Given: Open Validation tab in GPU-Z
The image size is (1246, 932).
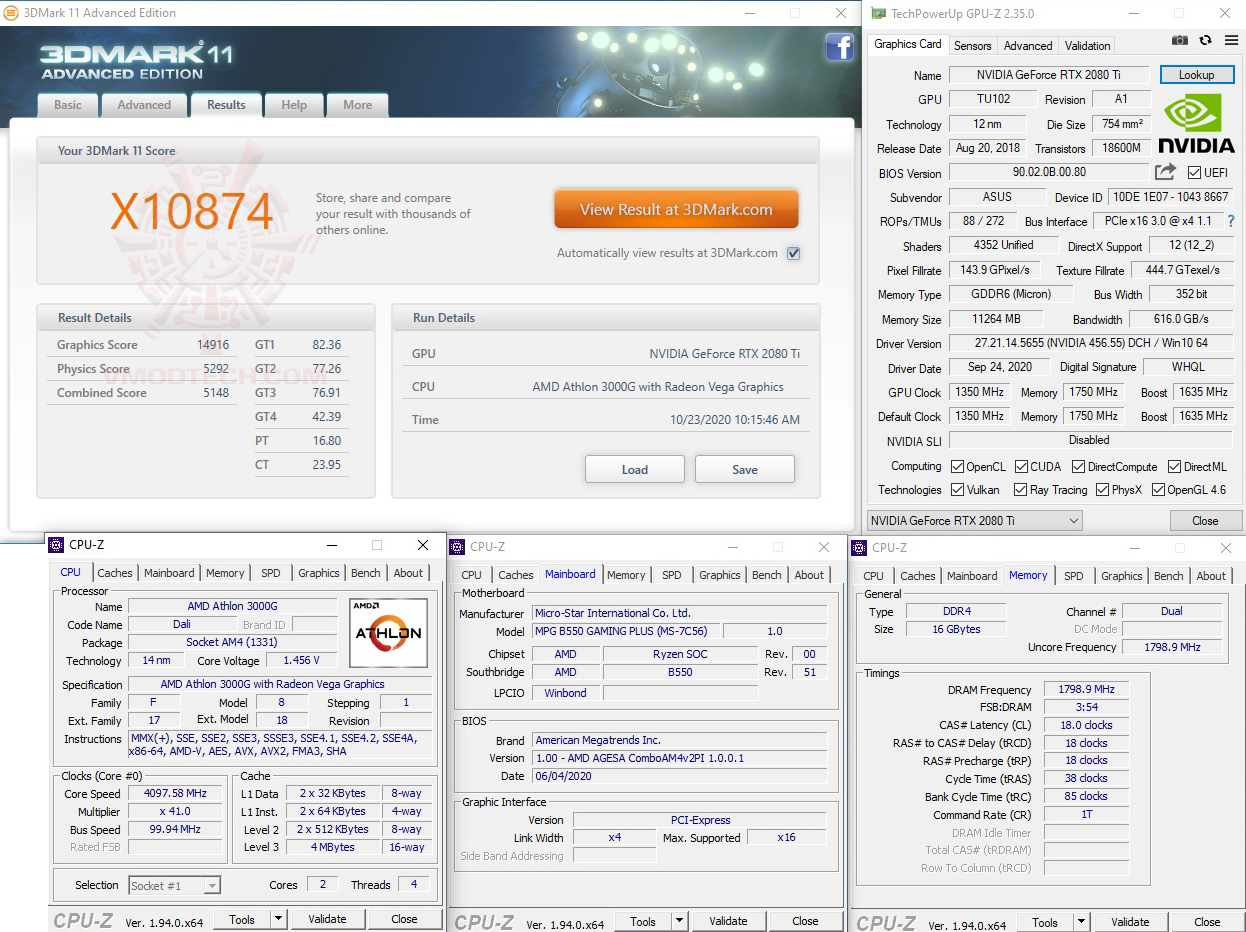Looking at the screenshot, I should (x=1087, y=46).
